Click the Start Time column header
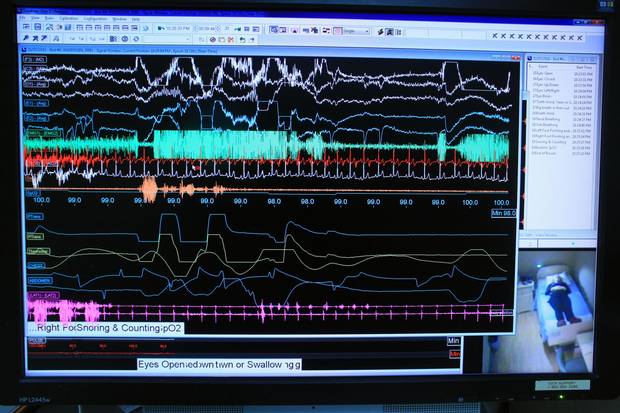 (x=584, y=67)
